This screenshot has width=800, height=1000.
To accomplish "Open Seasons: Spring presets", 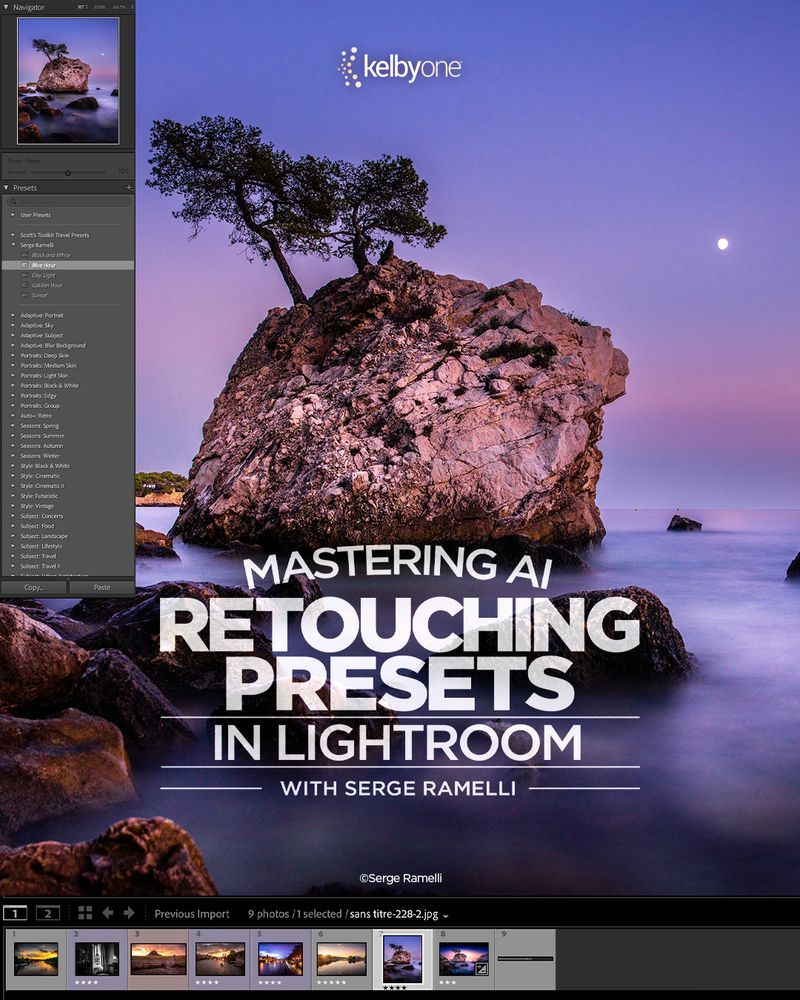I will coord(40,425).
